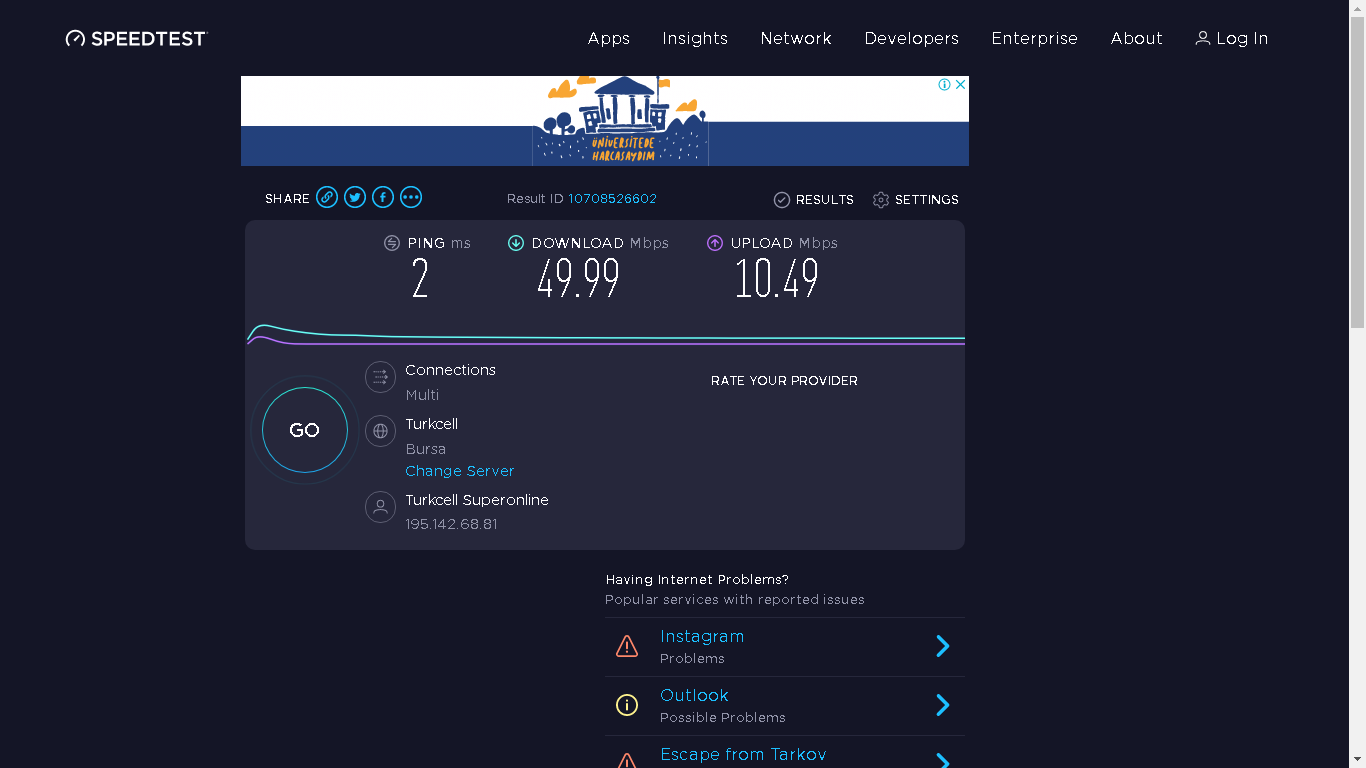Image resolution: width=1366 pixels, height=768 pixels.
Task: Open the Instagram service link
Action: (702, 636)
